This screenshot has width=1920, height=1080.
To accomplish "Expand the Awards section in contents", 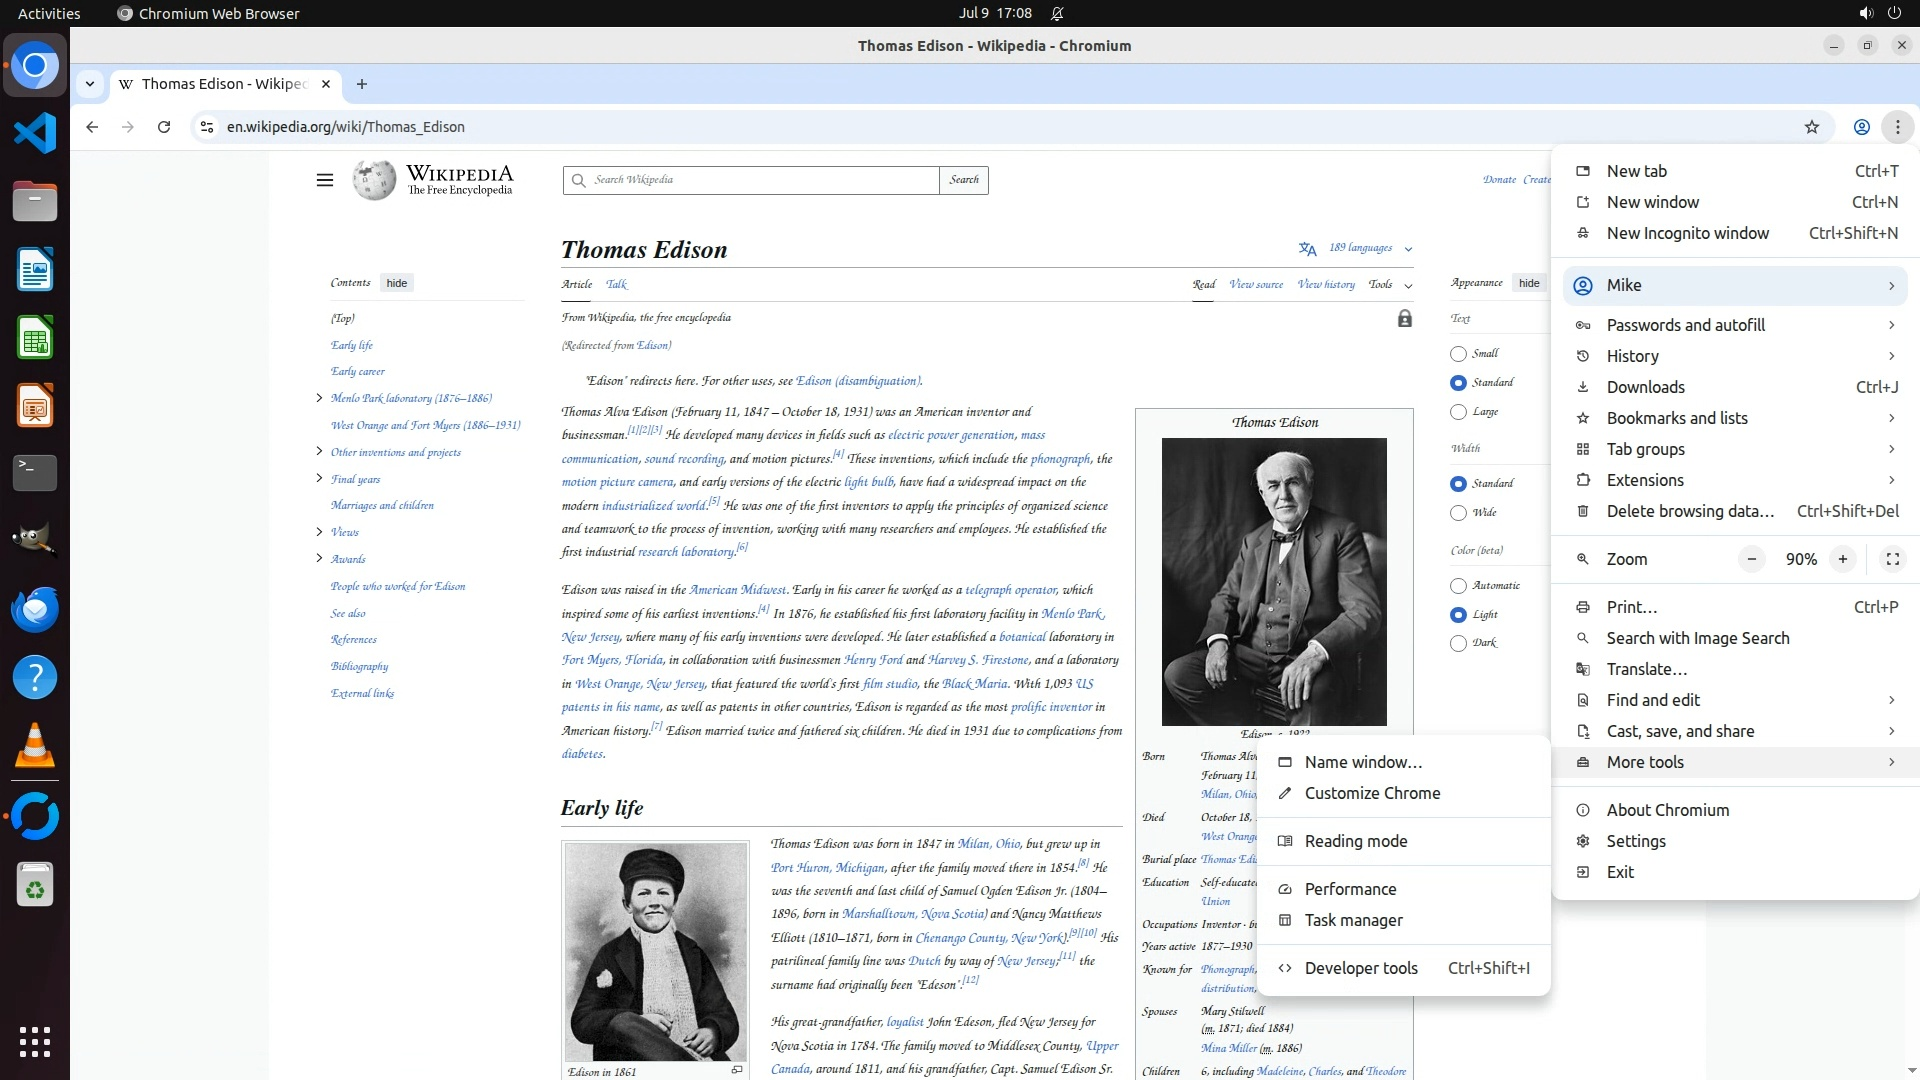I will point(319,559).
